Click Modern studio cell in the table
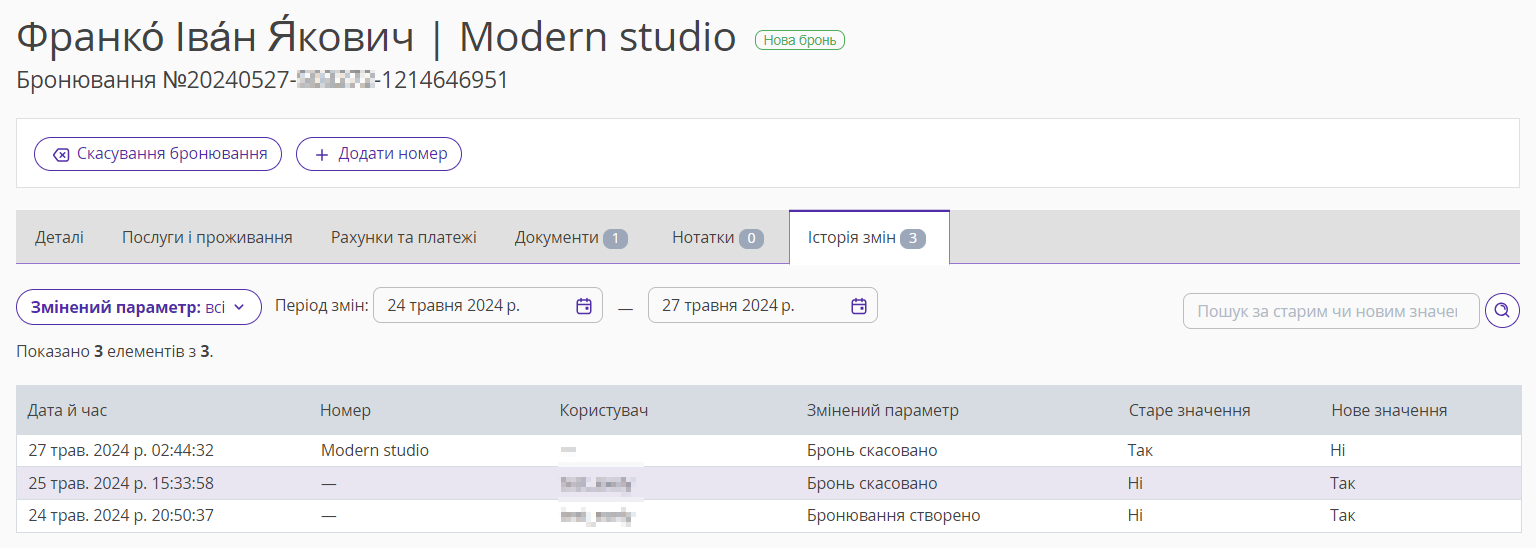 point(375,450)
